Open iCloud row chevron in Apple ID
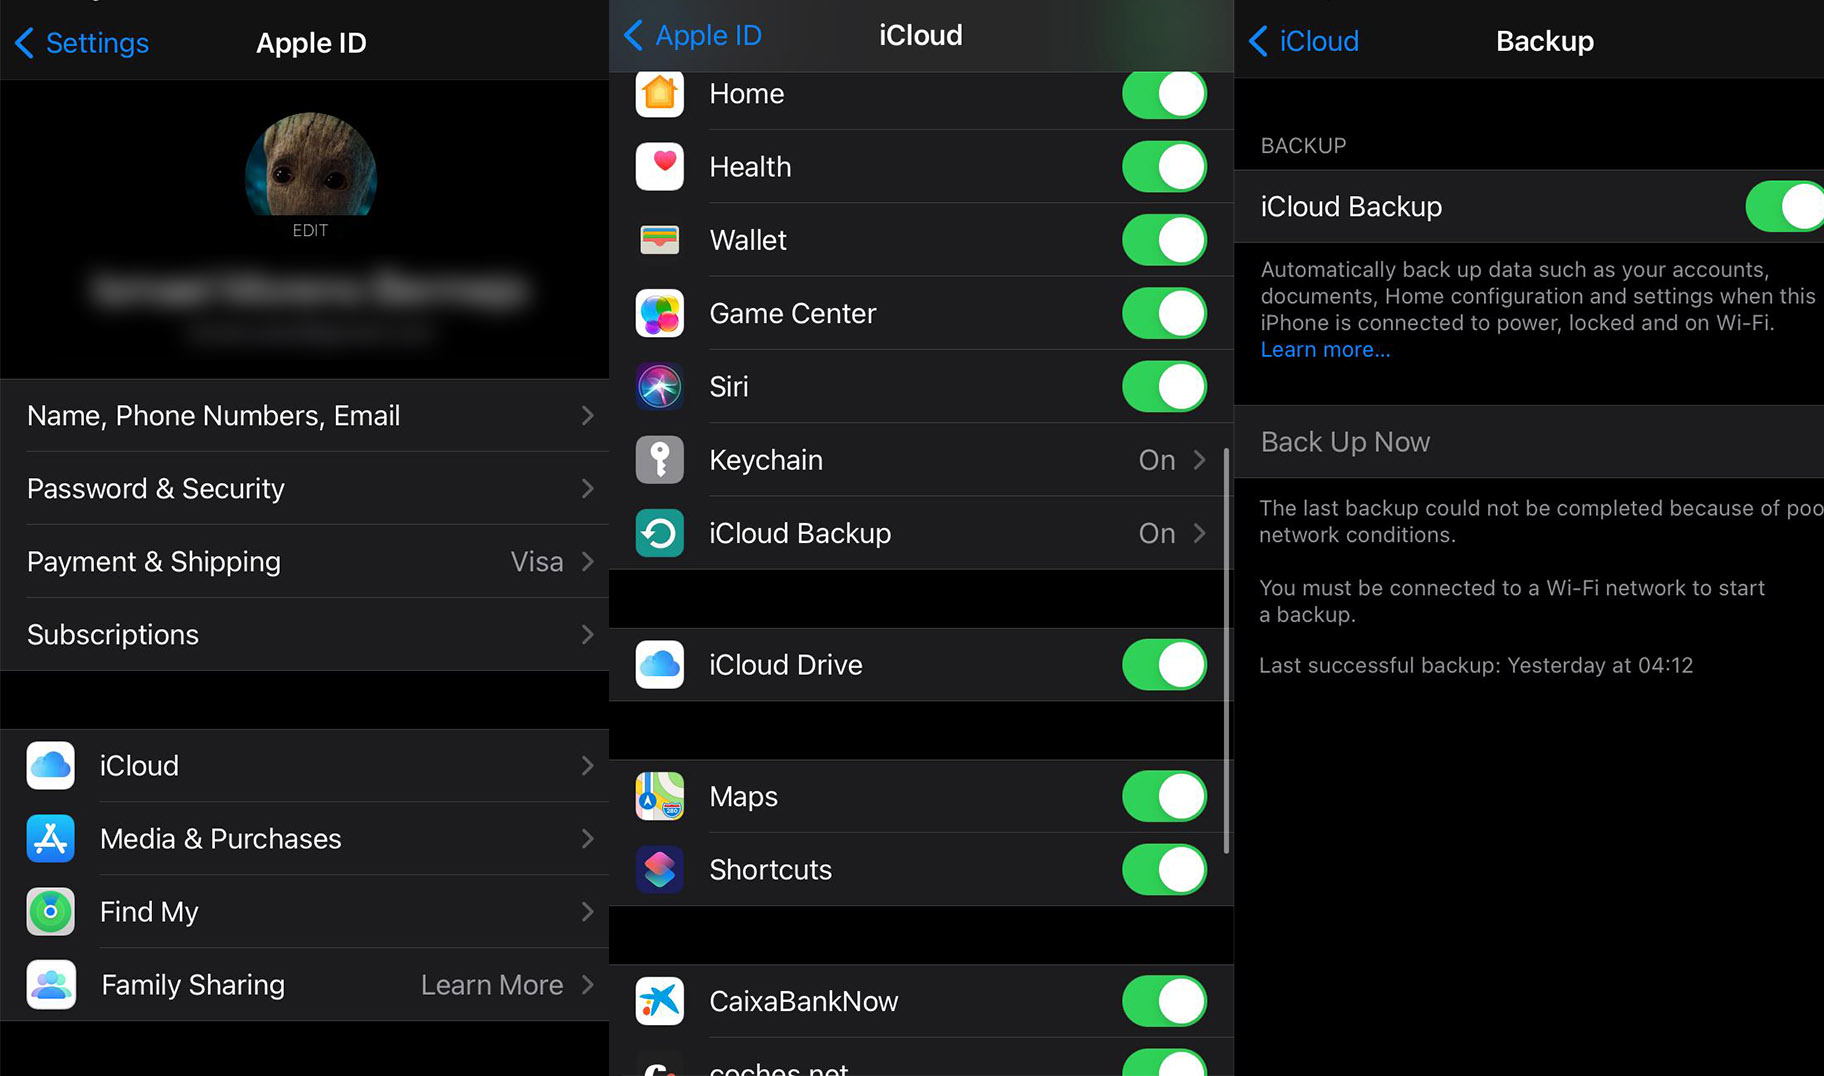 click(x=588, y=765)
